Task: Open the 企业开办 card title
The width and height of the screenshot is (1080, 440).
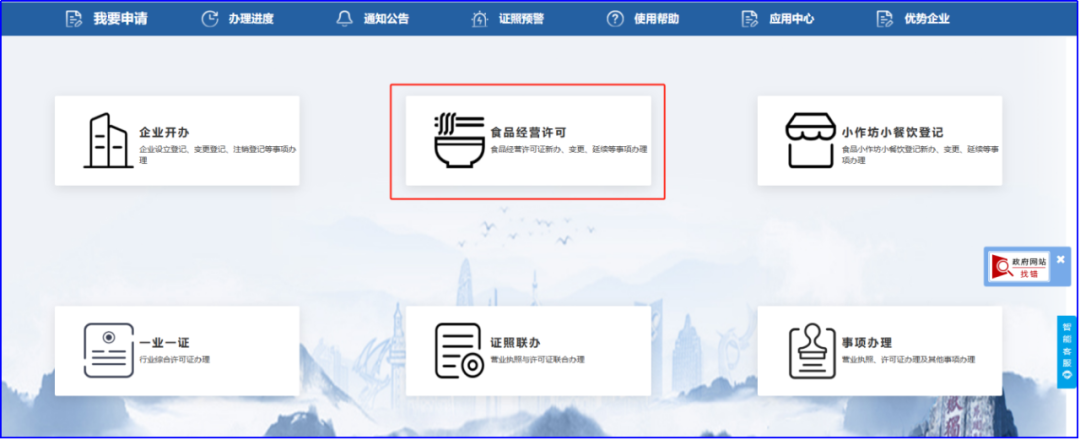Action: click(164, 133)
